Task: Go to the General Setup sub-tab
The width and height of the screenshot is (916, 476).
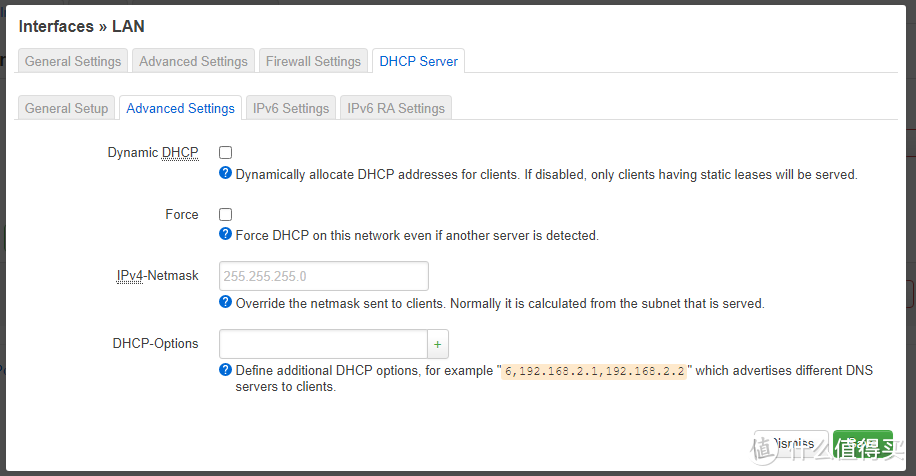Action: pos(66,108)
